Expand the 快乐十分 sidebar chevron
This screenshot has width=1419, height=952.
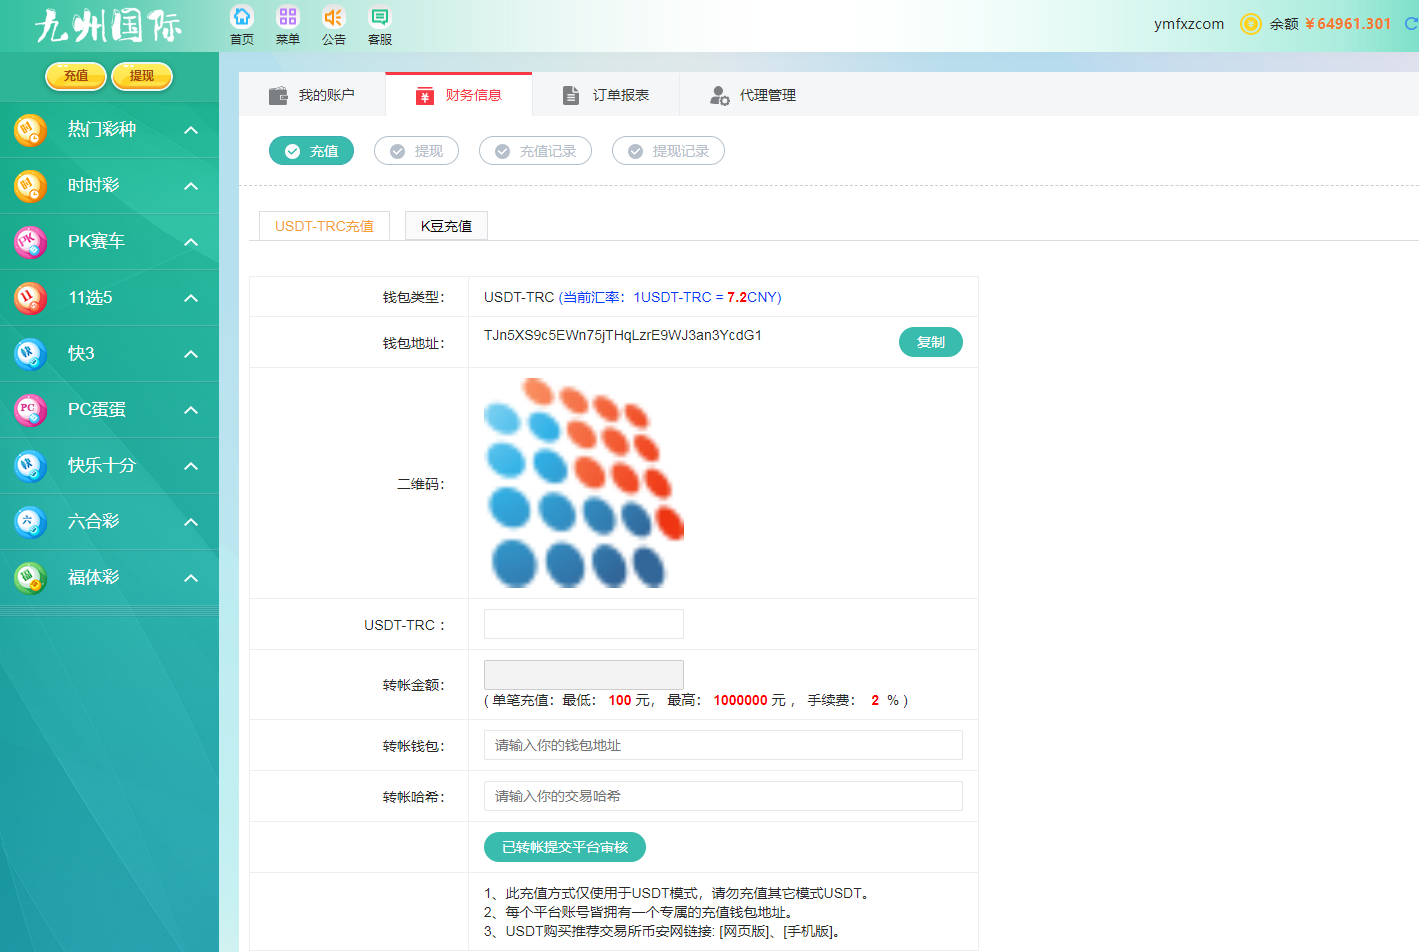pyautogui.click(x=191, y=466)
